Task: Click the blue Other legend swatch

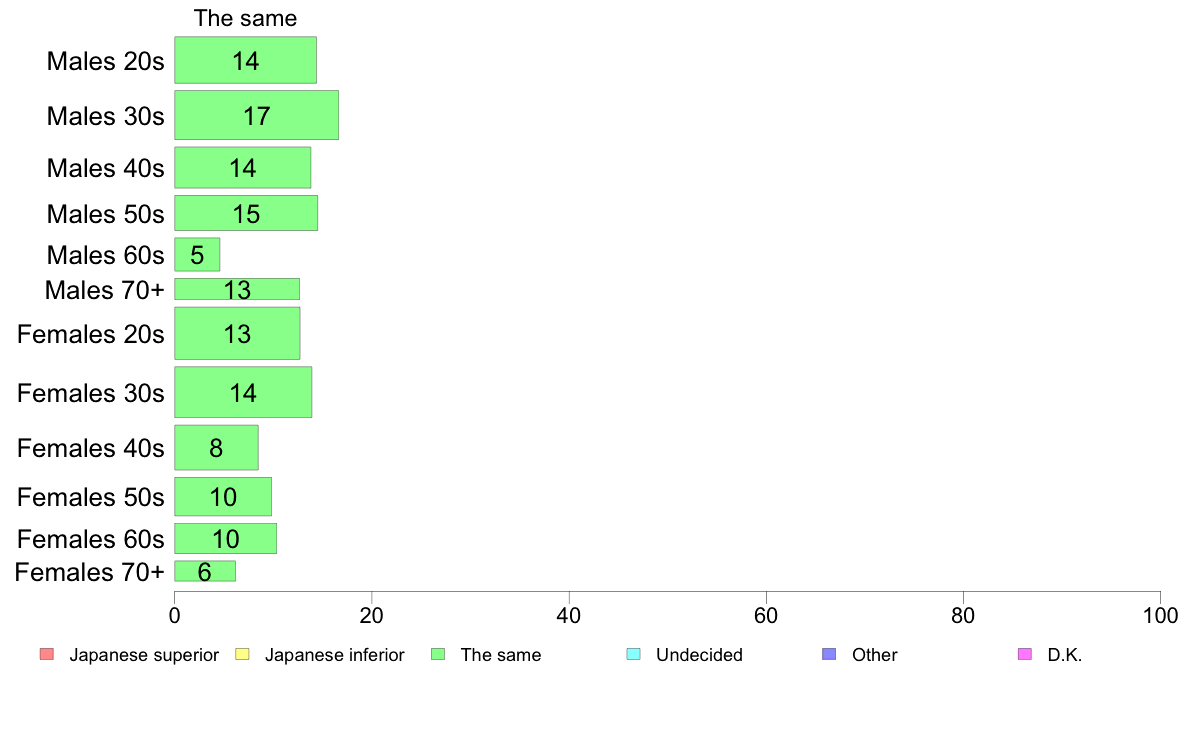Action: coord(830,654)
